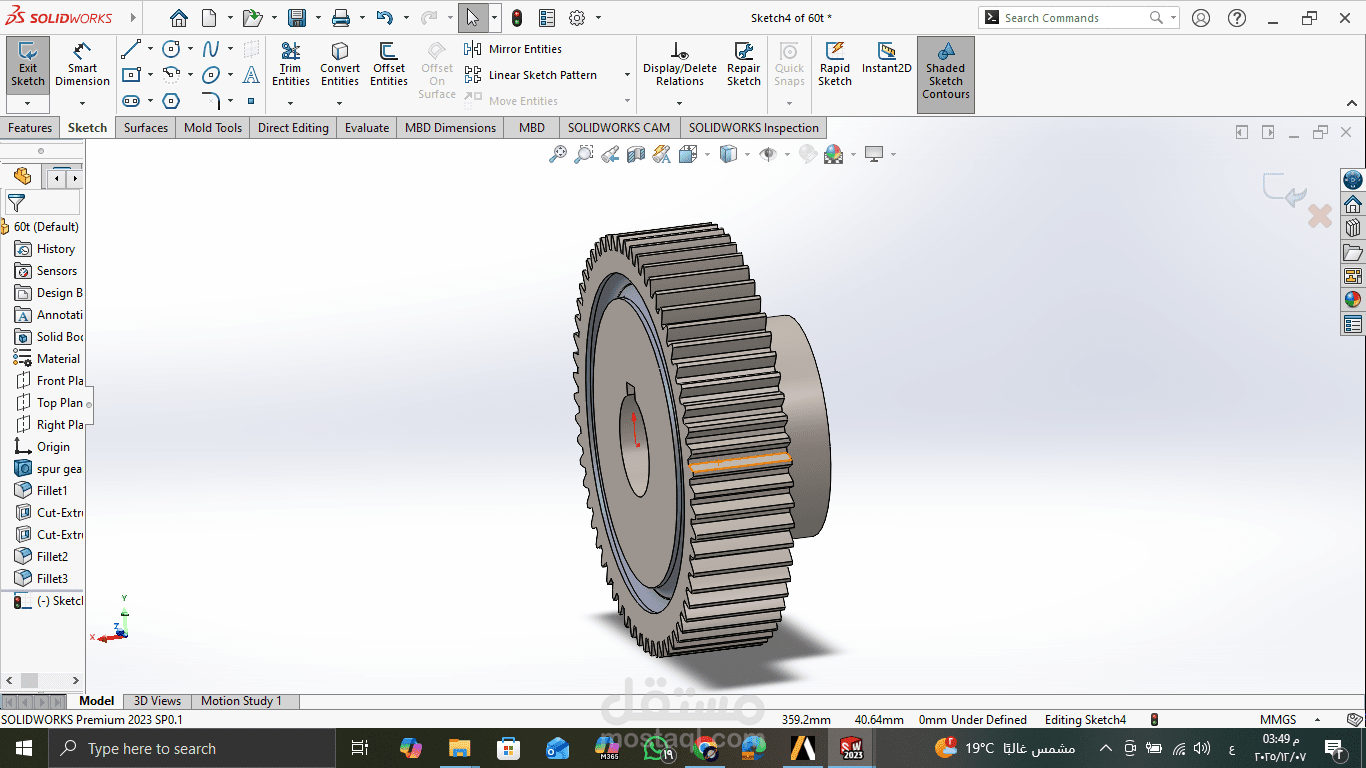
Task: Click the Appearances color ball in task pane
Action: point(1353,299)
